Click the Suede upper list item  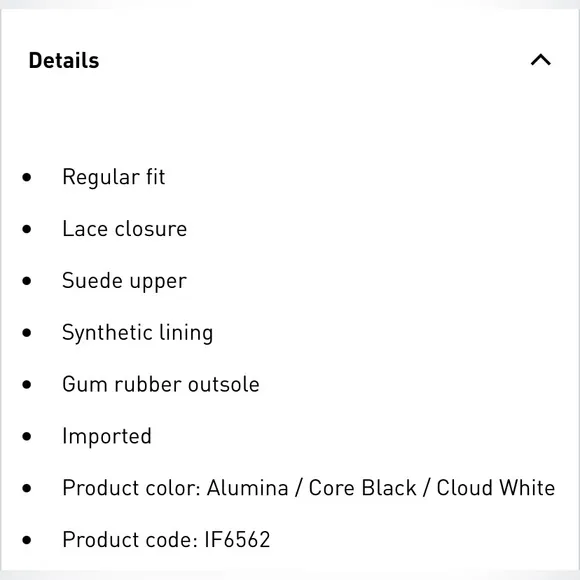click(x=125, y=281)
